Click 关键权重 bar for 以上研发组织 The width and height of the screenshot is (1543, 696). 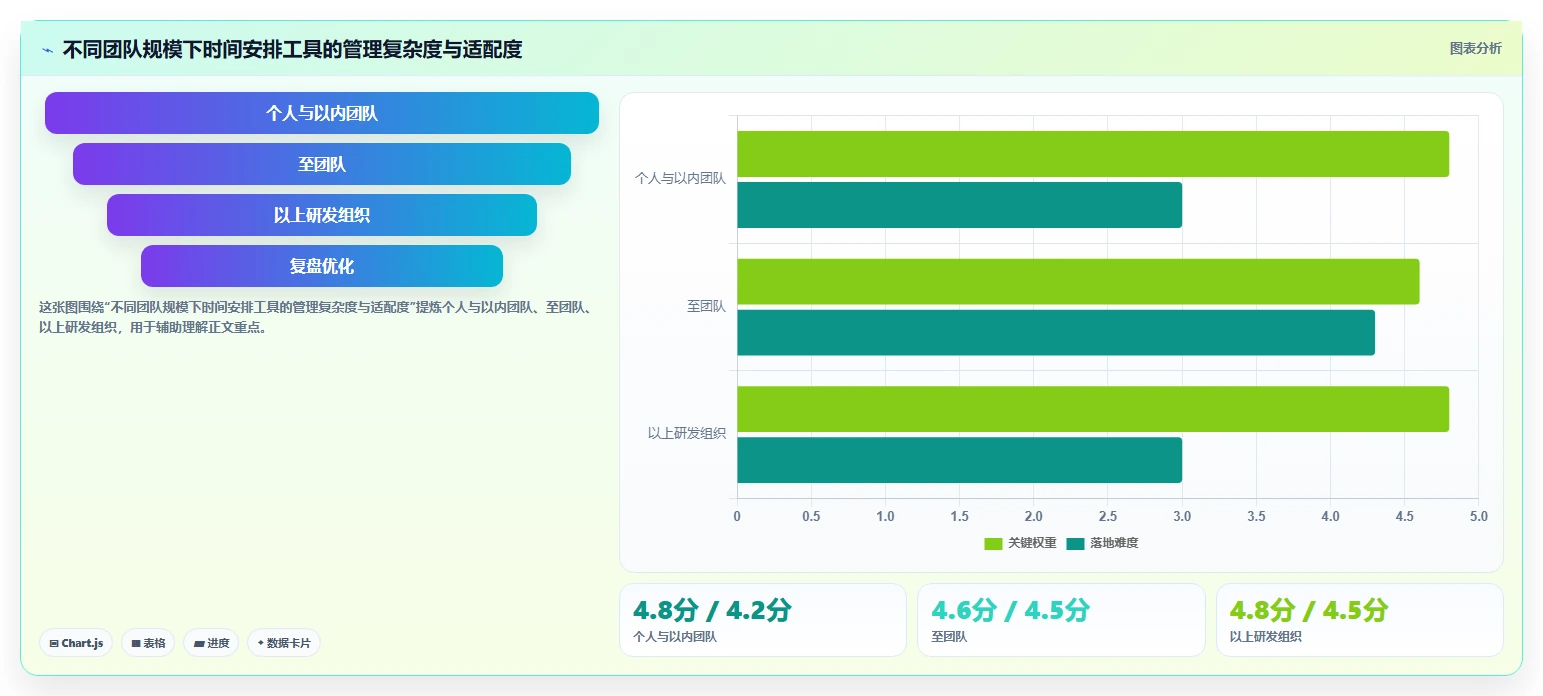pos(1093,409)
